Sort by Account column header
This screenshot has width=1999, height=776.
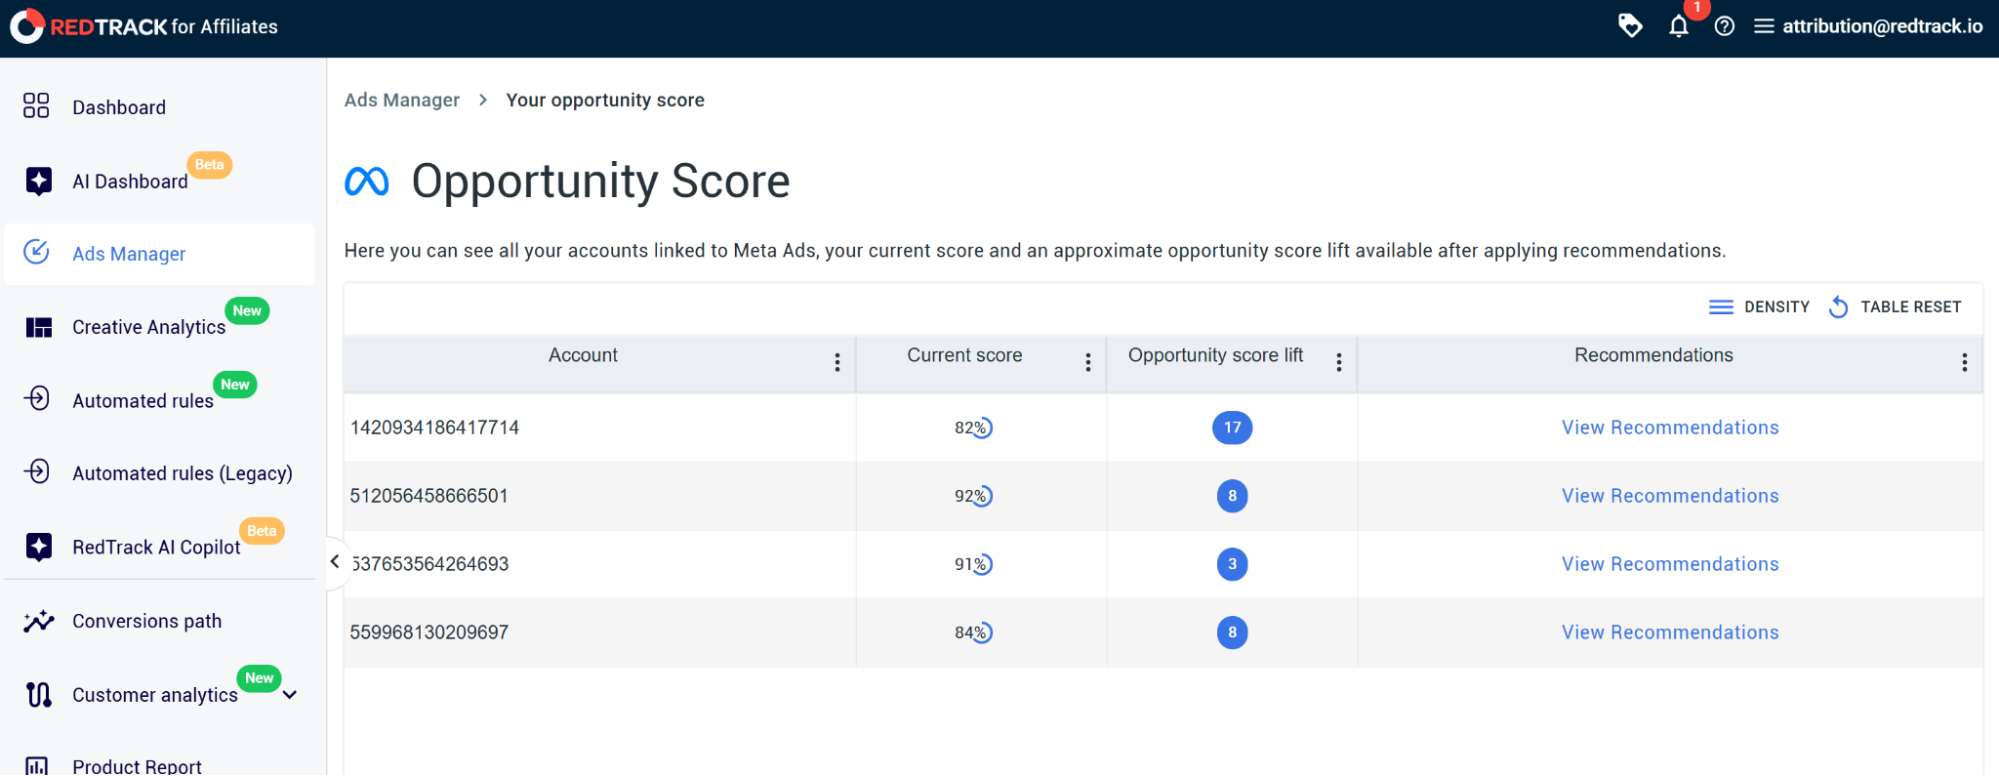pos(583,355)
